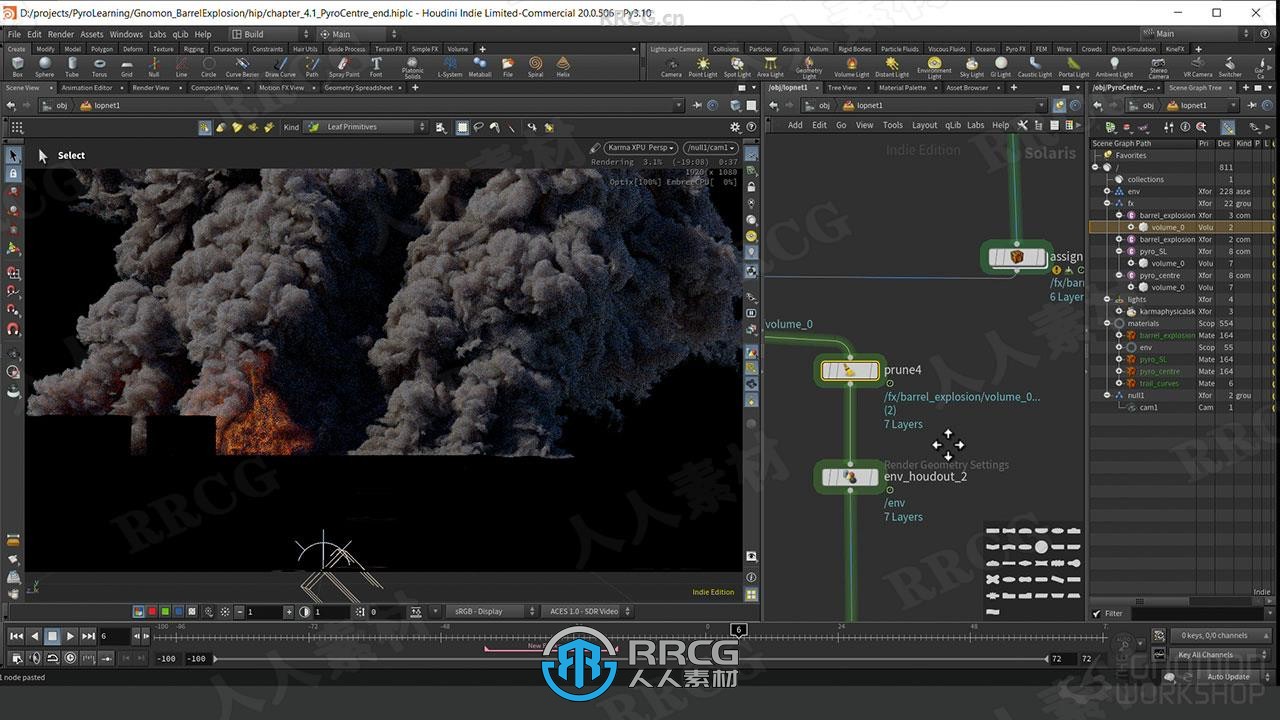Add a Camera from the shelf
This screenshot has width=1280, height=720.
coord(671,67)
